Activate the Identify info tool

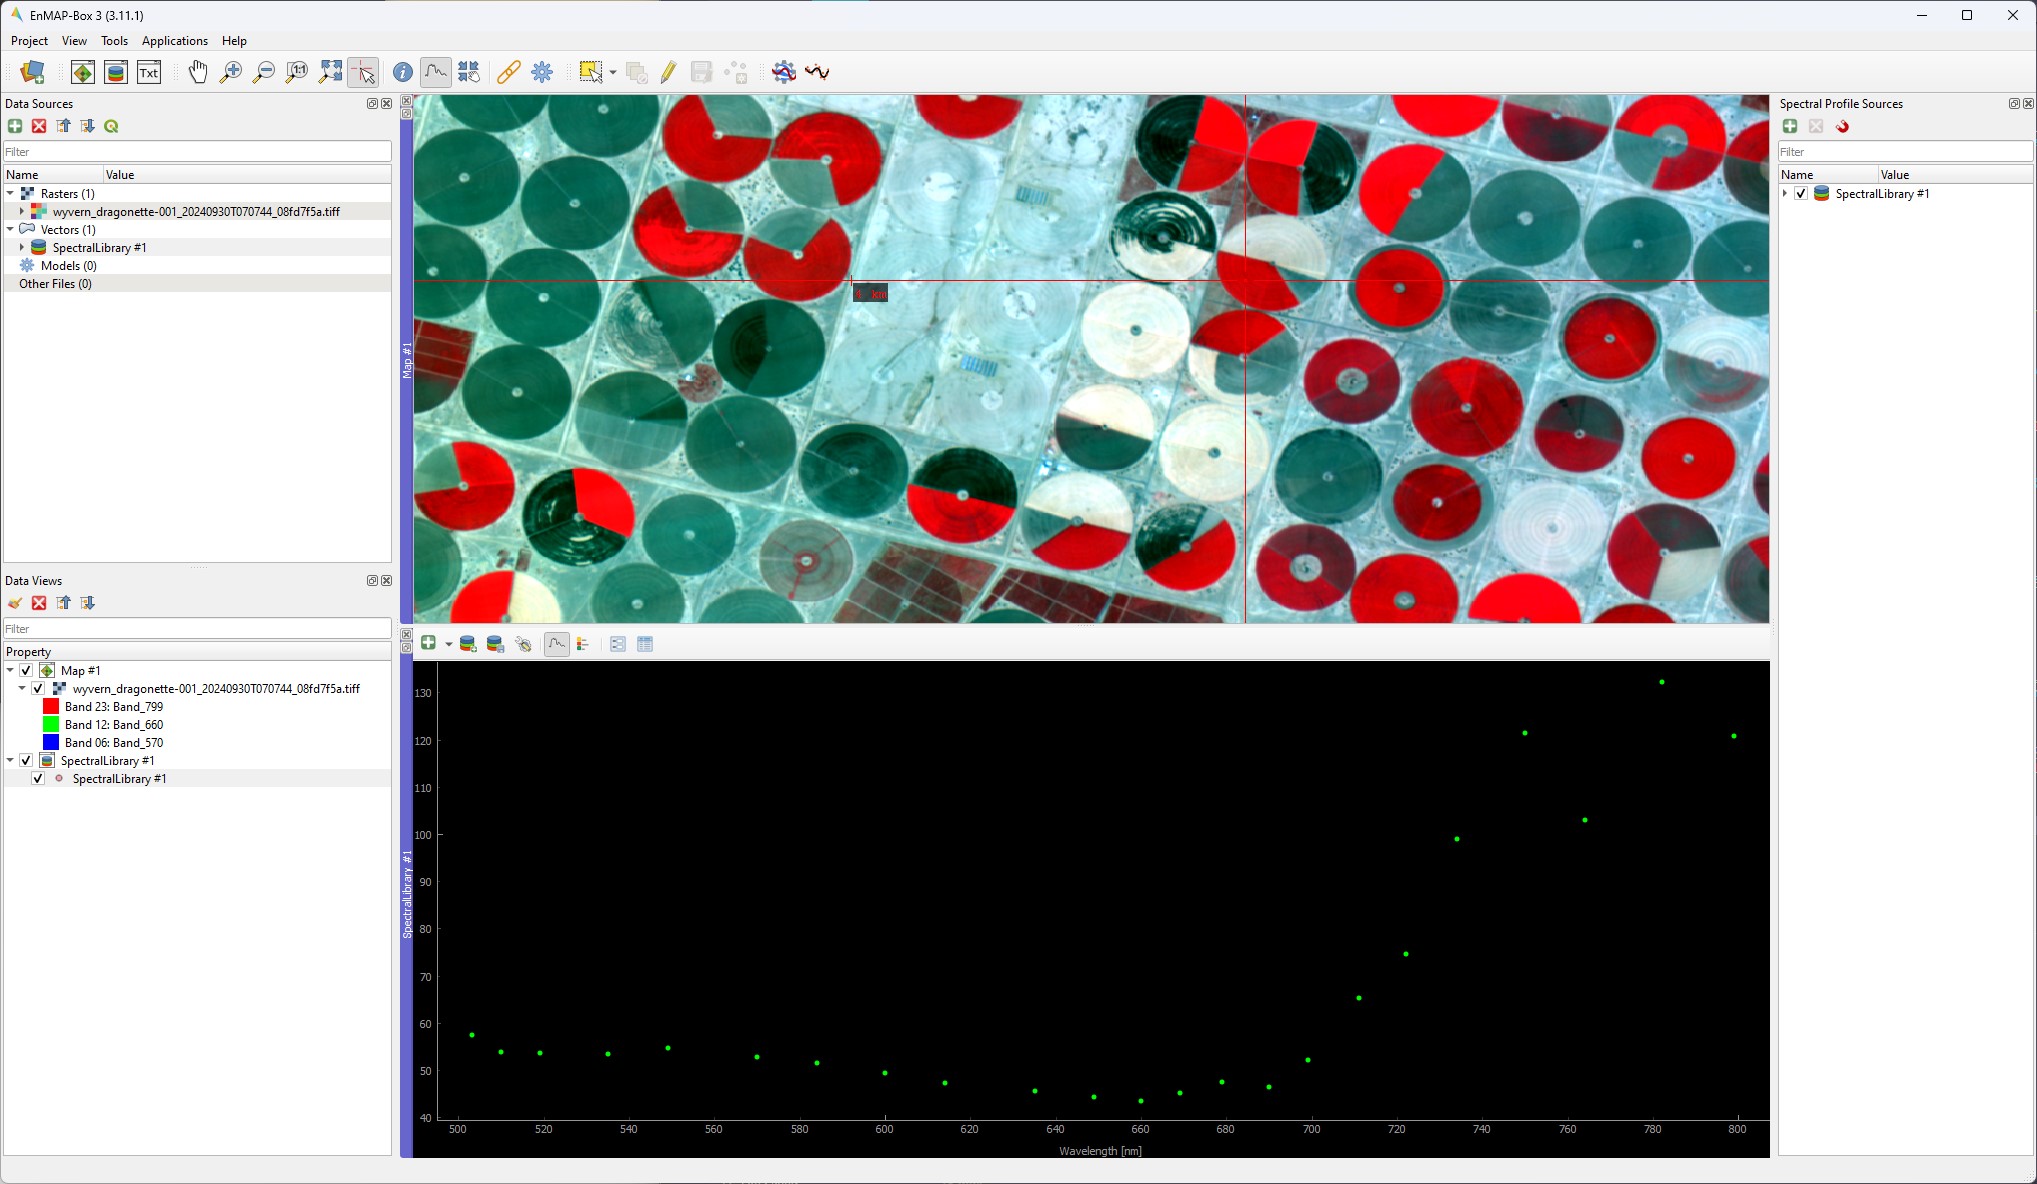(x=402, y=72)
